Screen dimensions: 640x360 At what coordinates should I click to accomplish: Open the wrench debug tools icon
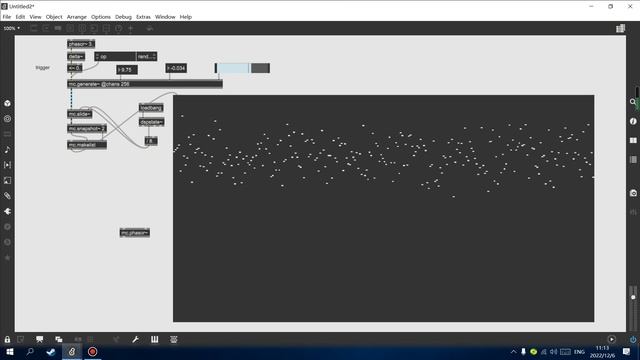point(135,339)
